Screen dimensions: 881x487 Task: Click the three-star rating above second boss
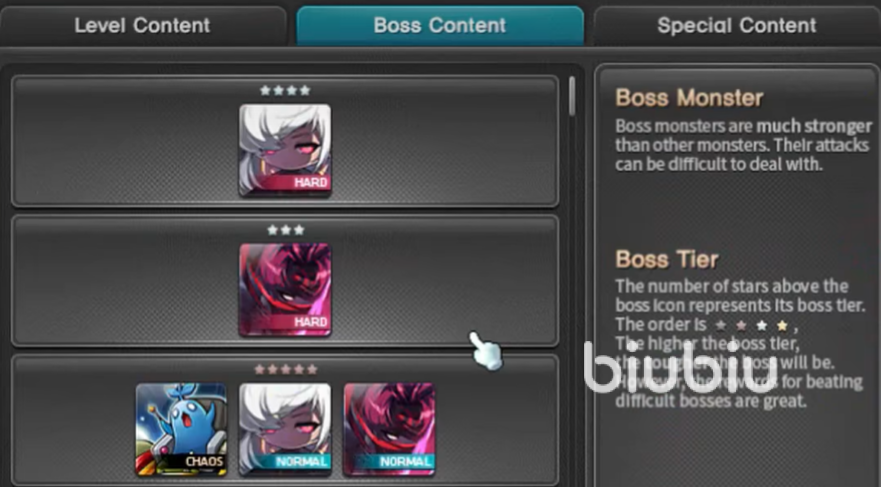285,230
